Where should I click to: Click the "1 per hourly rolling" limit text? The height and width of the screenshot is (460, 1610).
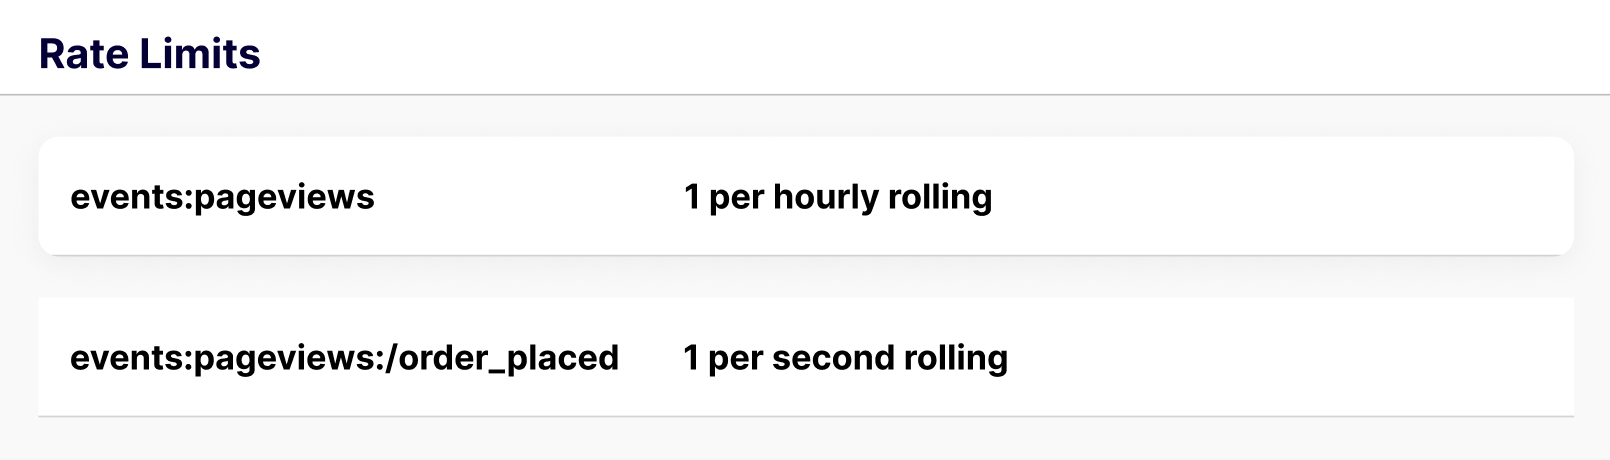(x=837, y=197)
